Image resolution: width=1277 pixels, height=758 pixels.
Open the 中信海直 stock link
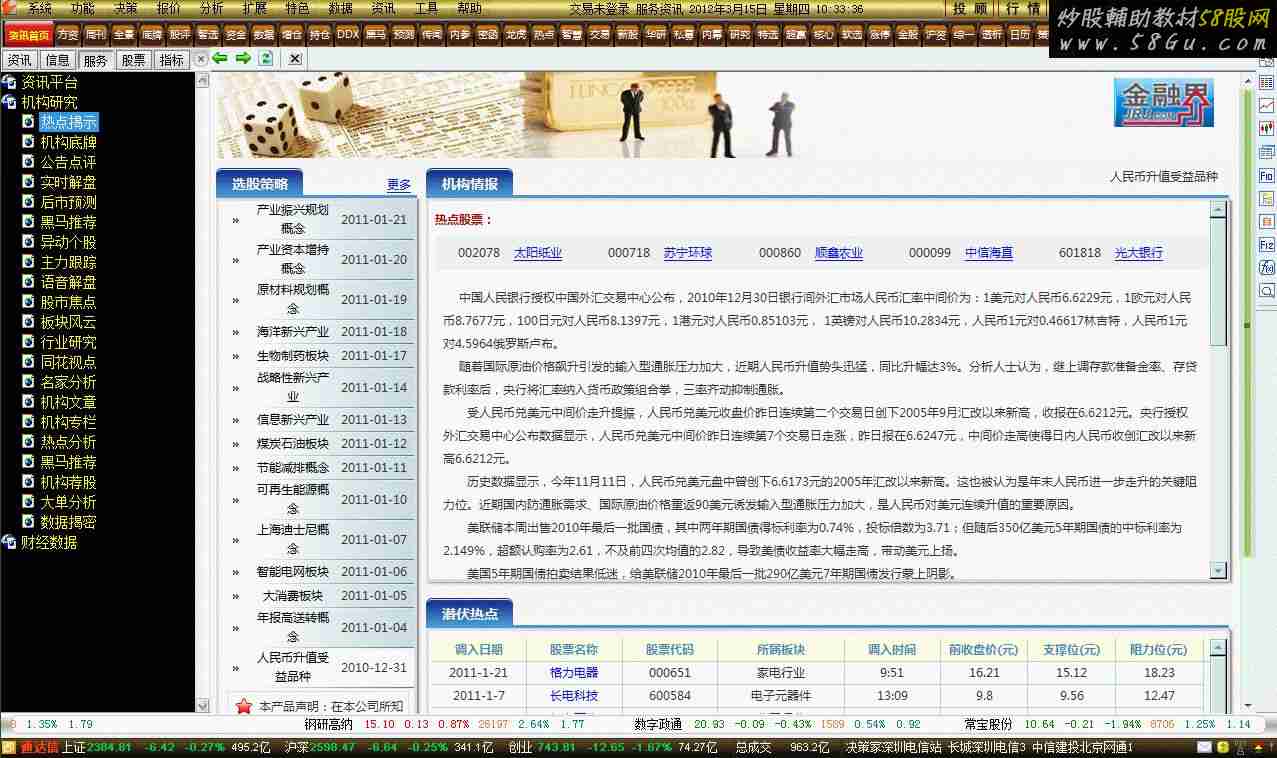[989, 253]
